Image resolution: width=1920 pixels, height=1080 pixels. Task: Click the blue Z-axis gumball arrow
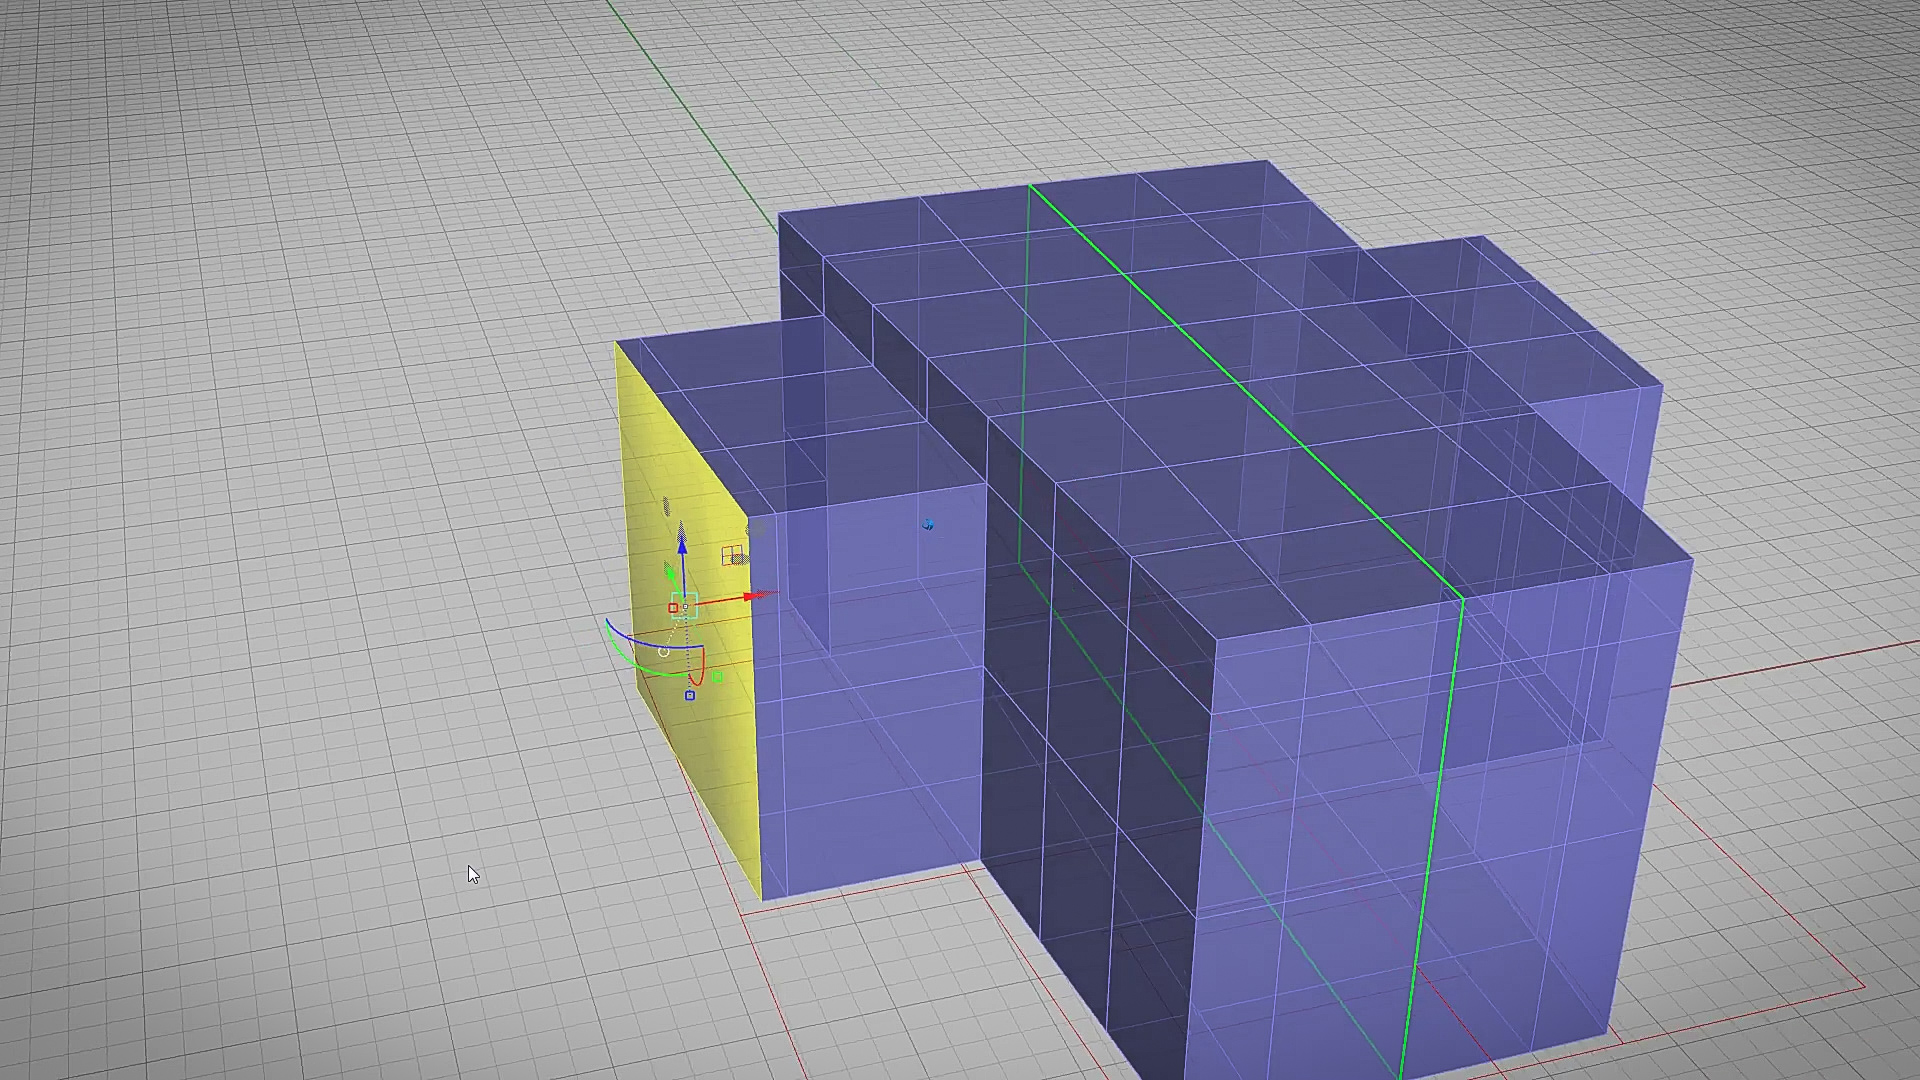click(x=682, y=547)
